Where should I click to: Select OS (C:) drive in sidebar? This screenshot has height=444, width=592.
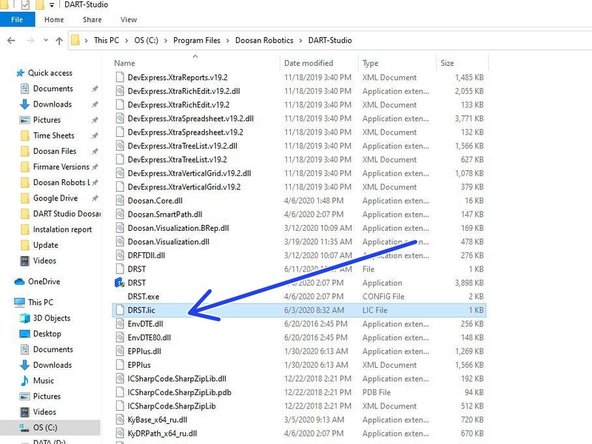tap(45, 427)
